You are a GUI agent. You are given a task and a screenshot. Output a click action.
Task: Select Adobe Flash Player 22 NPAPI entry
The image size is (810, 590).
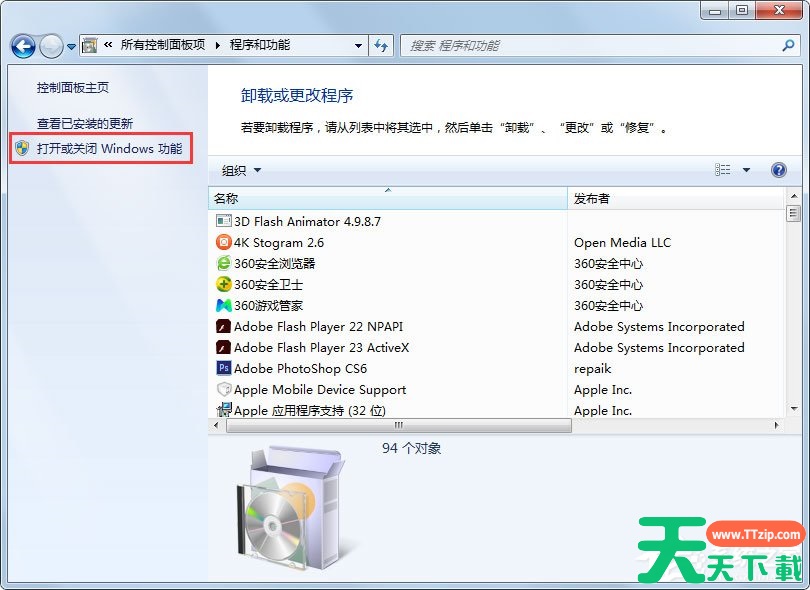[x=318, y=327]
